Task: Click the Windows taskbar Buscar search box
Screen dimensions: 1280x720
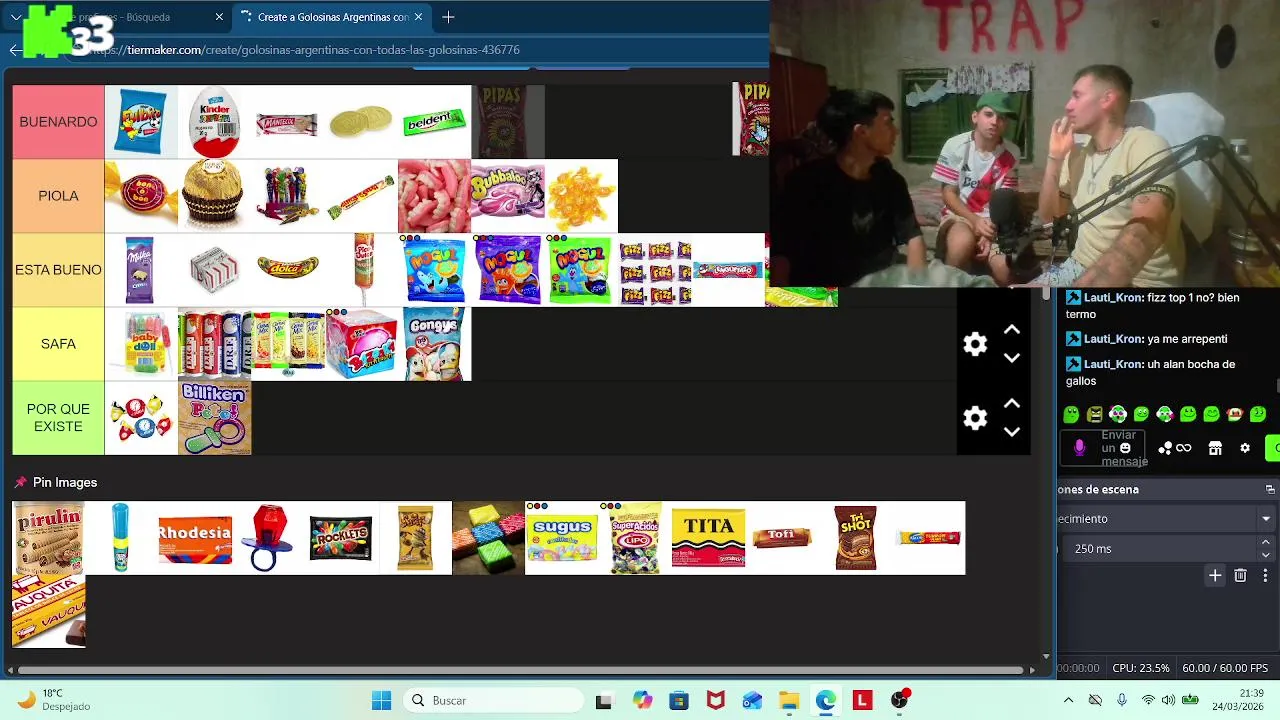Action: tap(494, 700)
